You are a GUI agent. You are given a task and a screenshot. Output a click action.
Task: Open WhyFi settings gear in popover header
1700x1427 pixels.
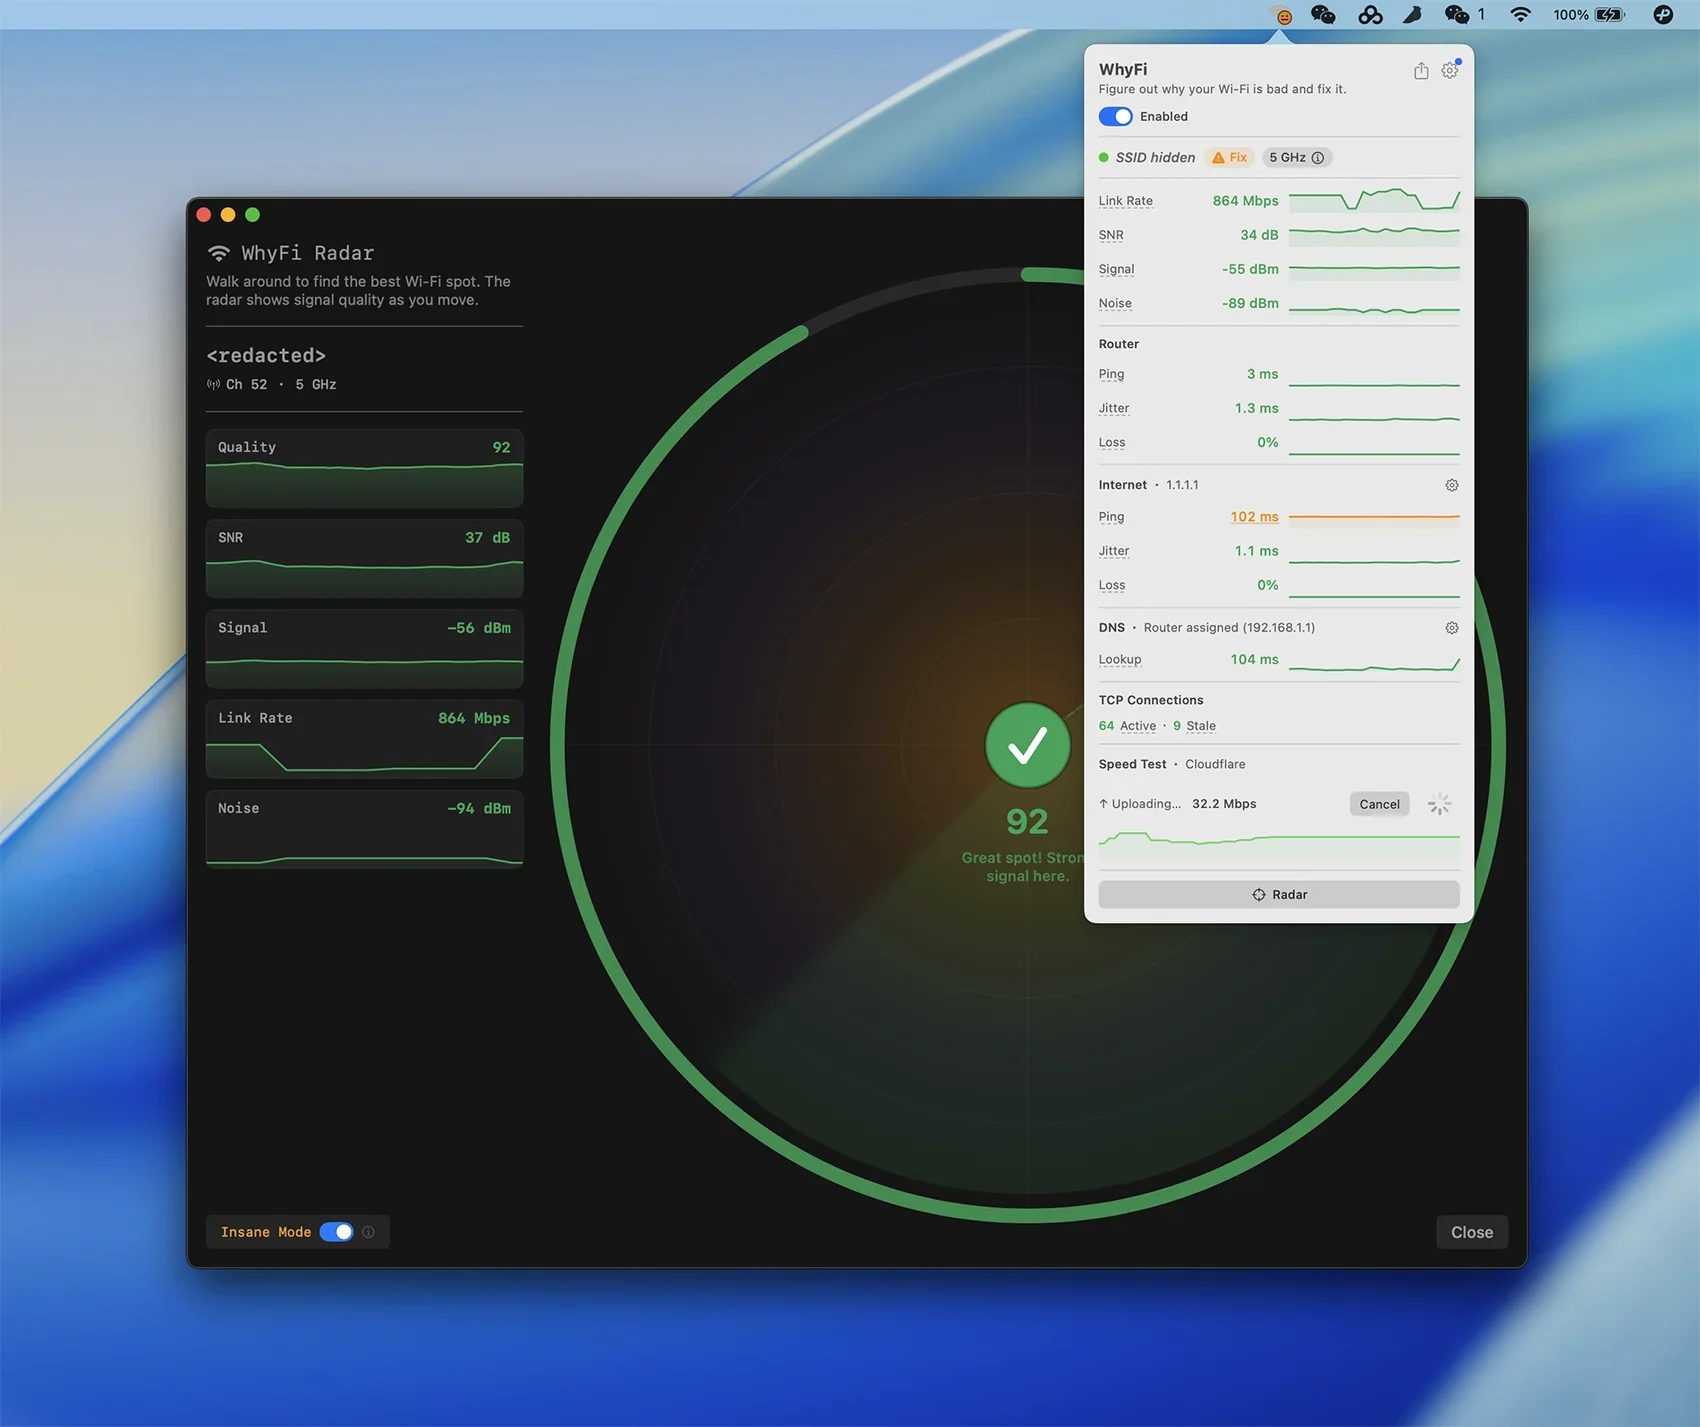pos(1449,71)
